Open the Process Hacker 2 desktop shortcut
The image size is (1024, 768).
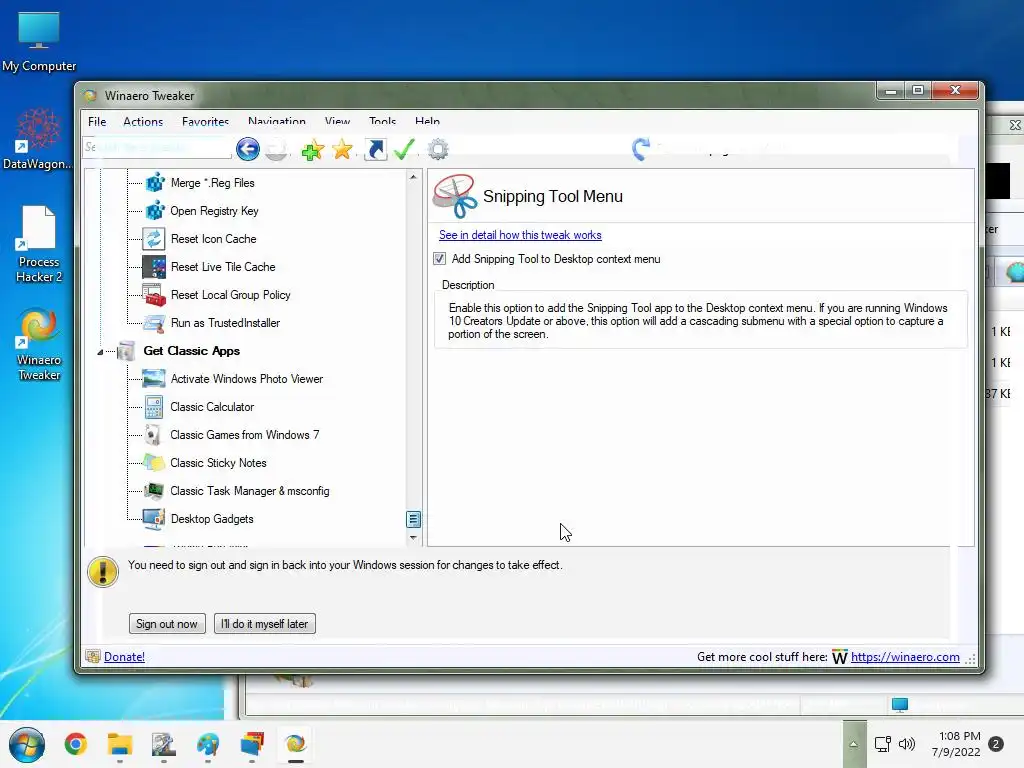tap(39, 244)
